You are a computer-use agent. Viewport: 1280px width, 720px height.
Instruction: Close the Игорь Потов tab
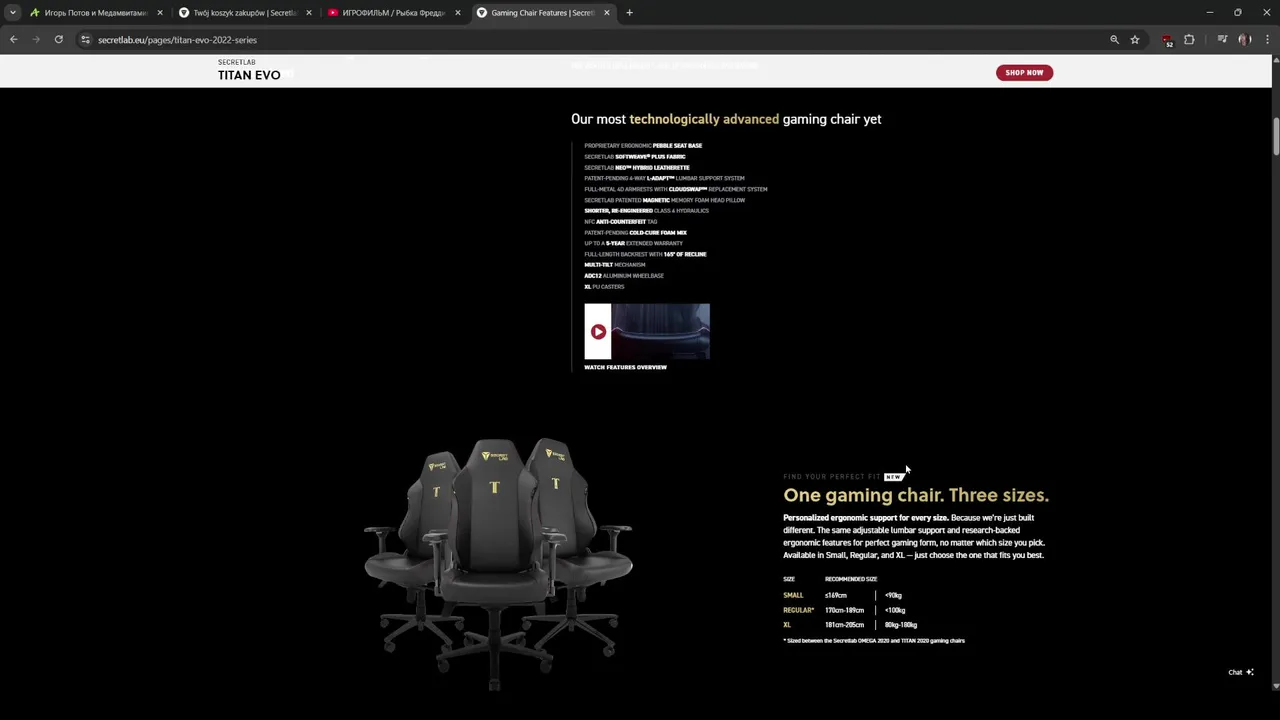[x=160, y=13]
